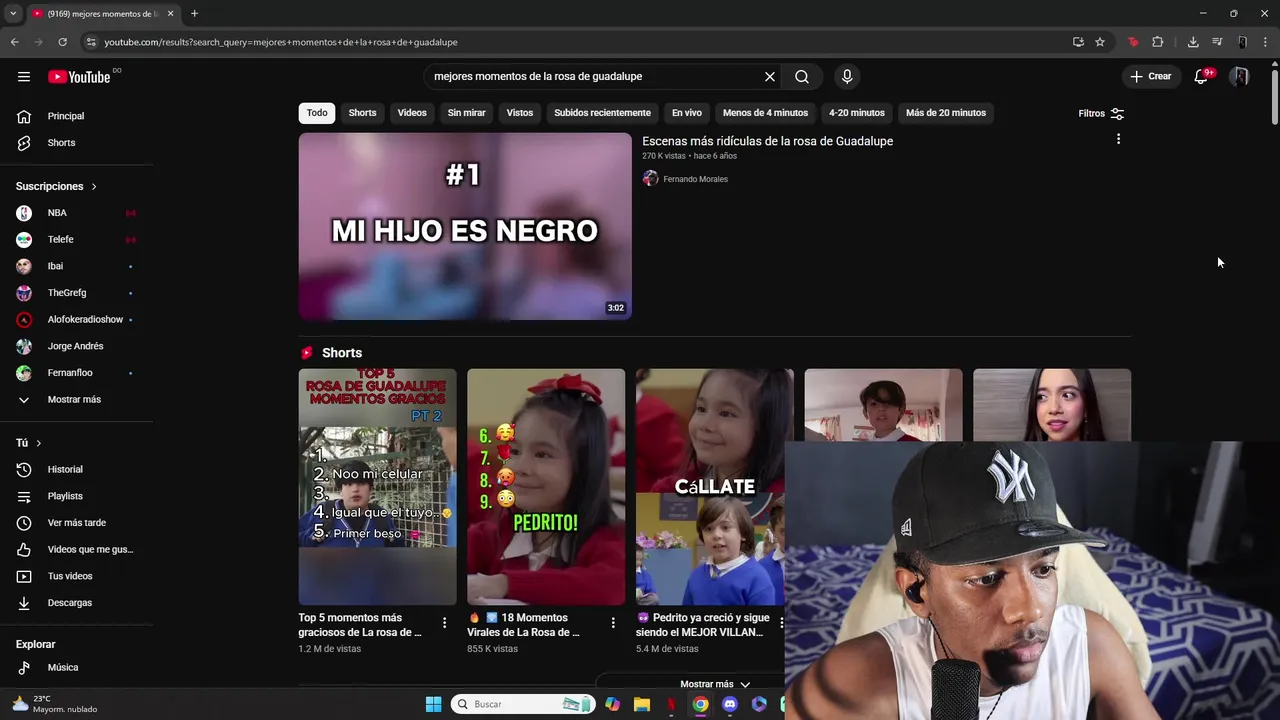Open the Top 5 Rosa de Guadalupe short thumbnail

[x=377, y=487]
